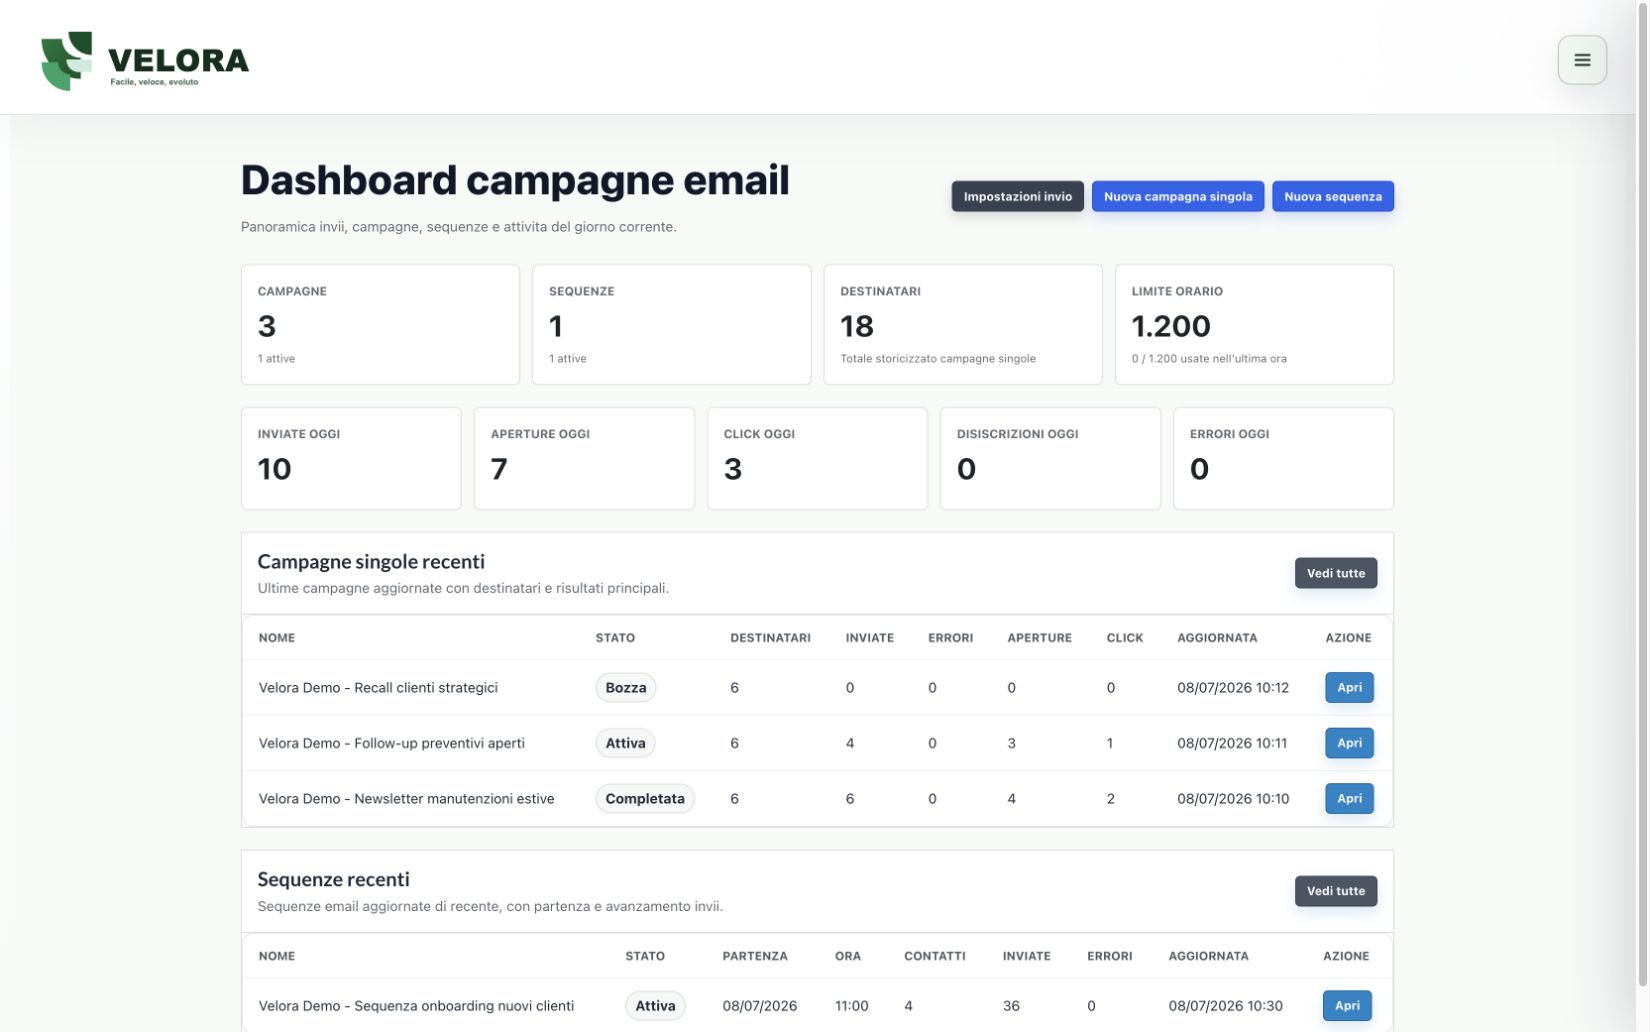The height and width of the screenshot is (1032, 1650).
Task: Click the Bozza status badge
Action: coord(626,687)
